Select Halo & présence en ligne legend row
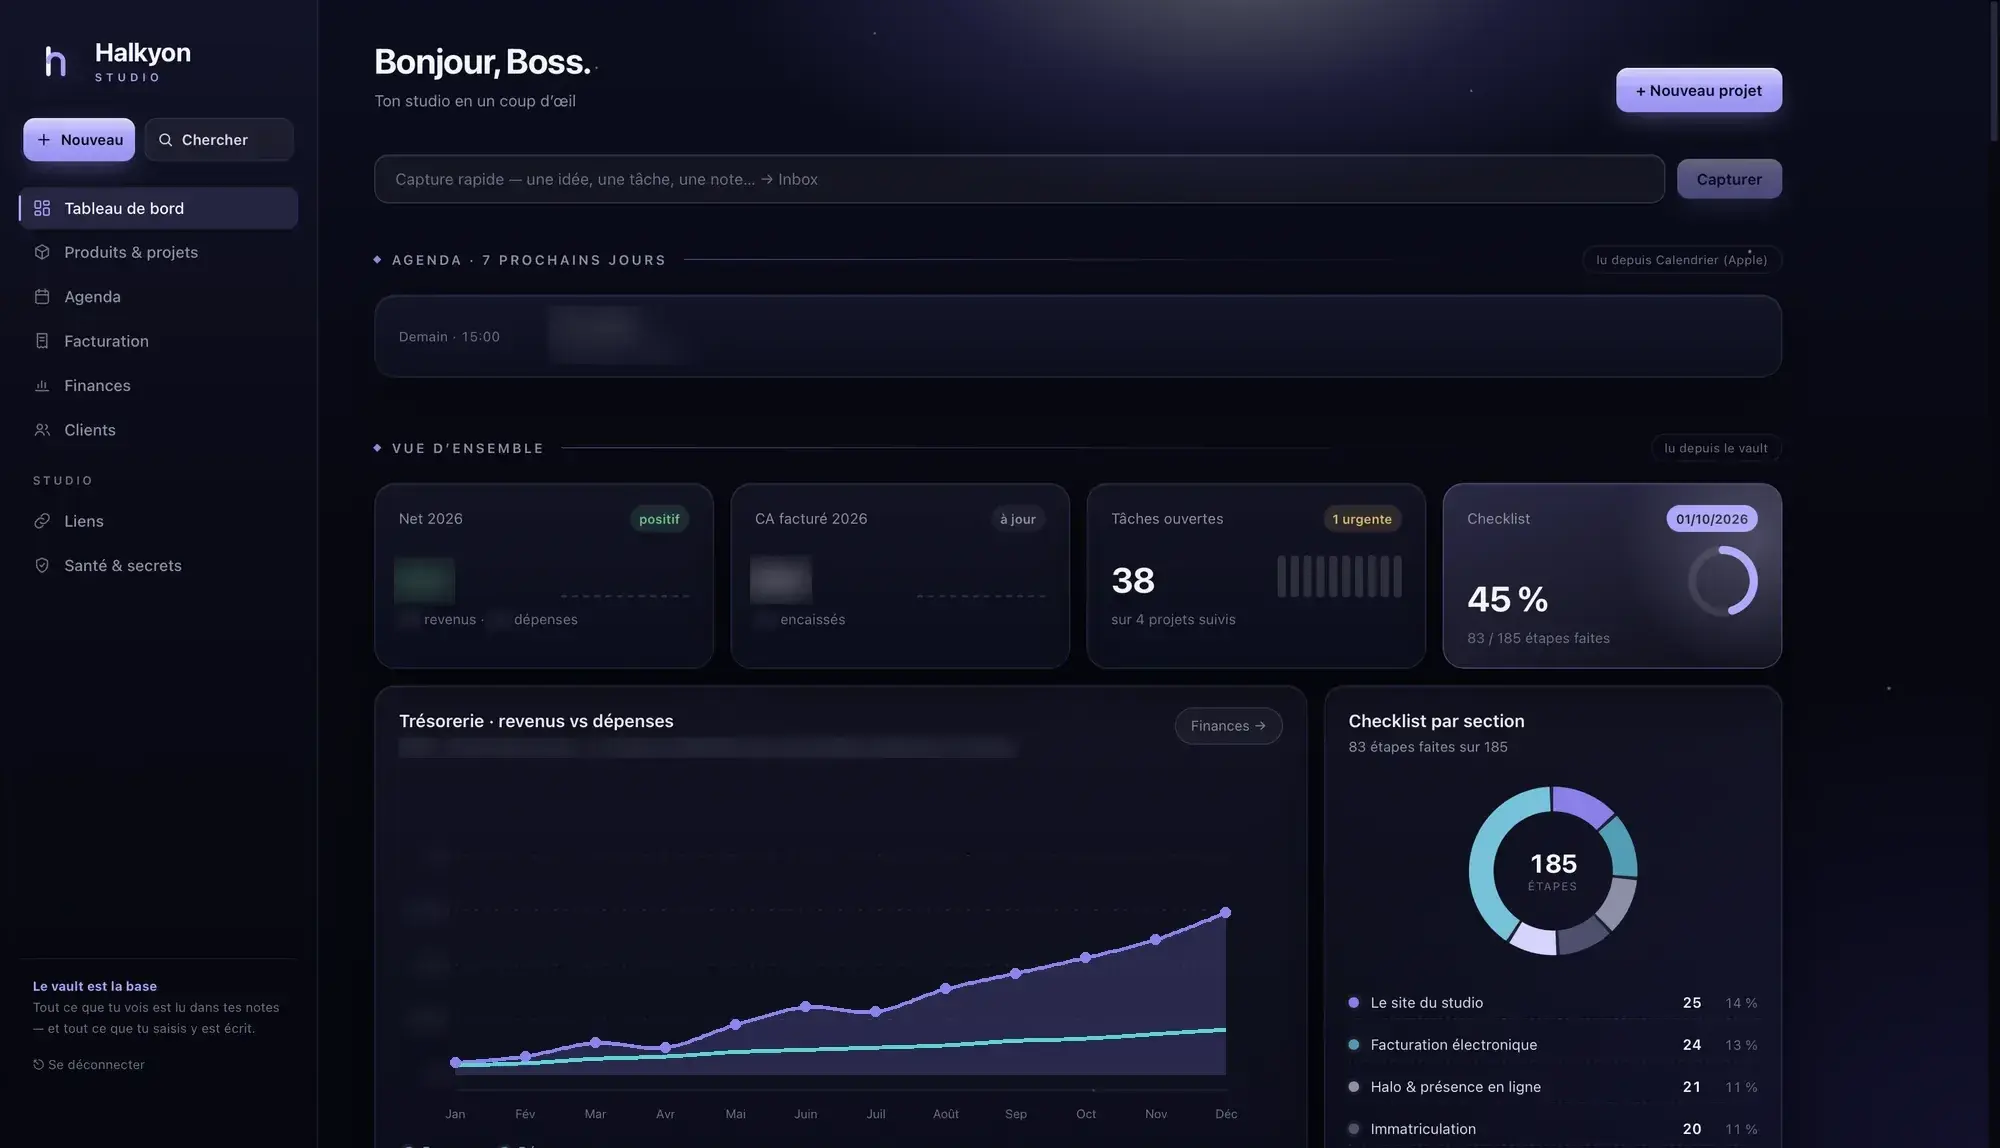Image resolution: width=2000 pixels, height=1148 pixels. tap(1553, 1087)
